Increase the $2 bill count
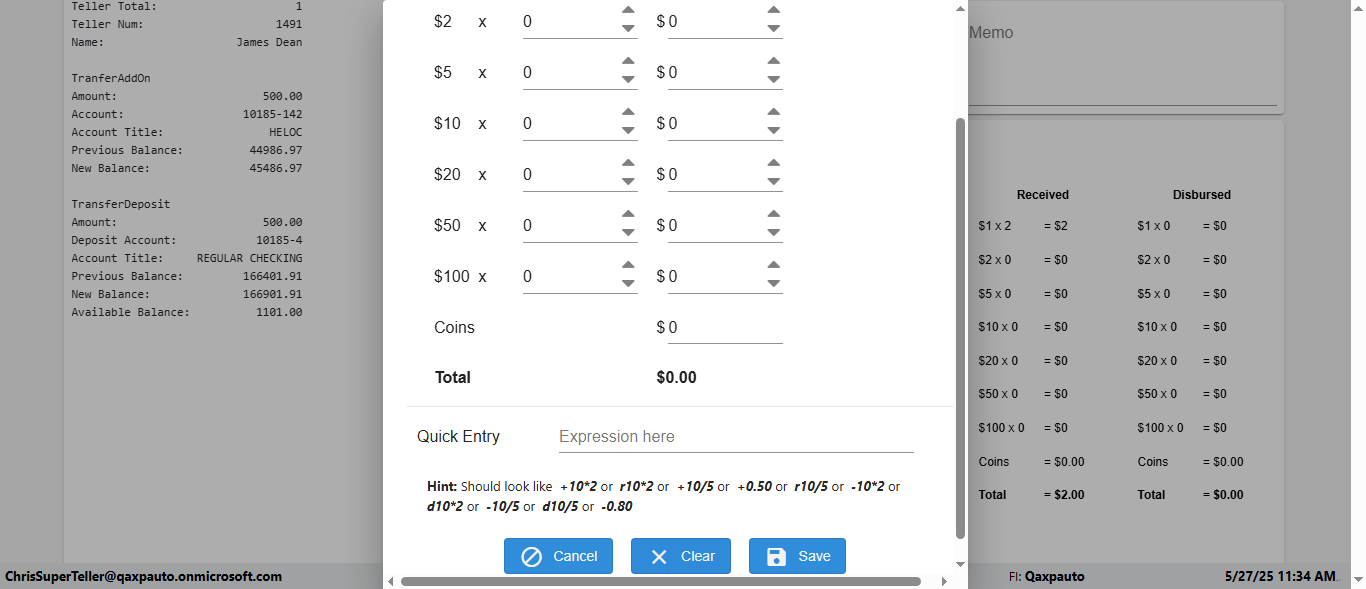The height and width of the screenshot is (589, 1366). (x=628, y=11)
